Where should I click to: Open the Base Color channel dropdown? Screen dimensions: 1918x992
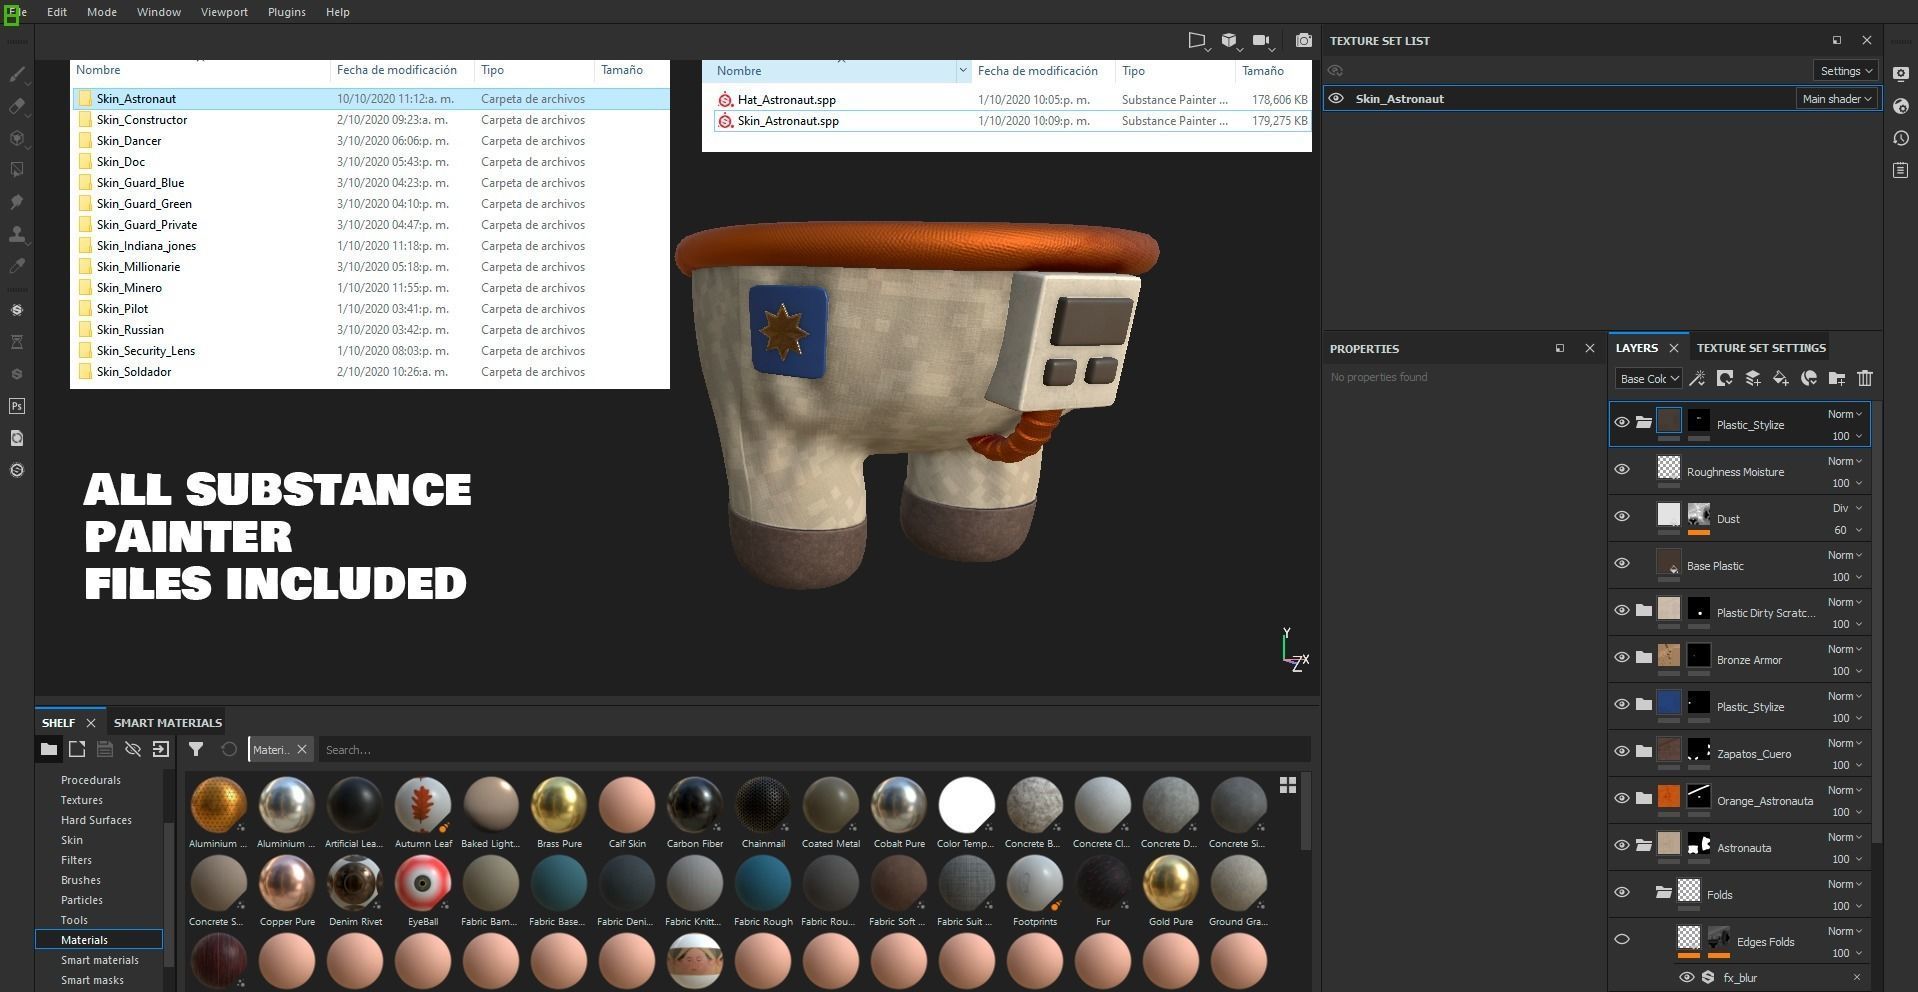pos(1648,379)
